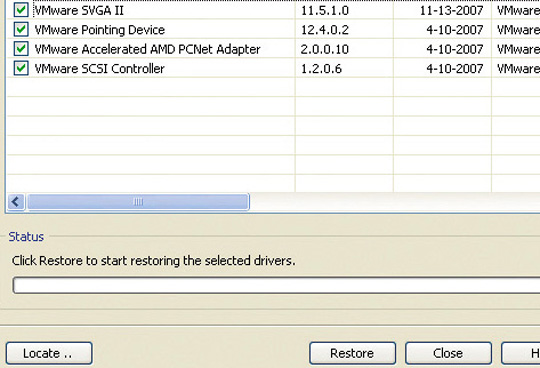Select the VMware SCSI Controller name

coord(100,69)
